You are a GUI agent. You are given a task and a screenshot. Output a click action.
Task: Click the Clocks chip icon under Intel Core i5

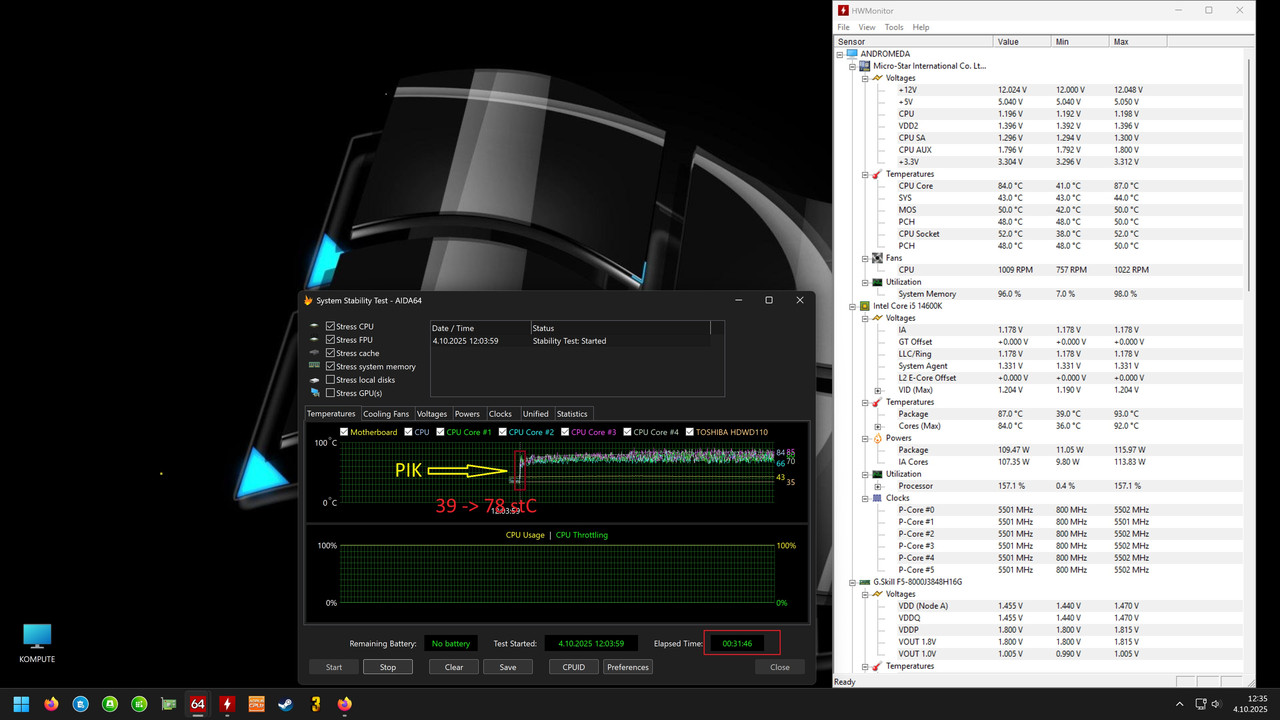pyautogui.click(x=877, y=498)
